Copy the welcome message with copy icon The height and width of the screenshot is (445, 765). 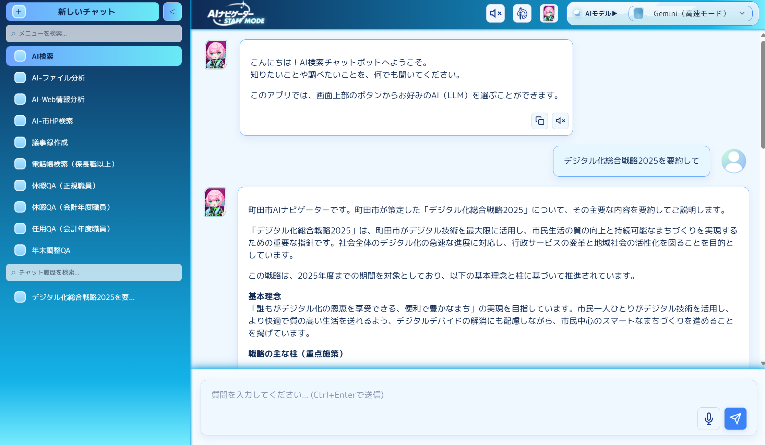[539, 121]
